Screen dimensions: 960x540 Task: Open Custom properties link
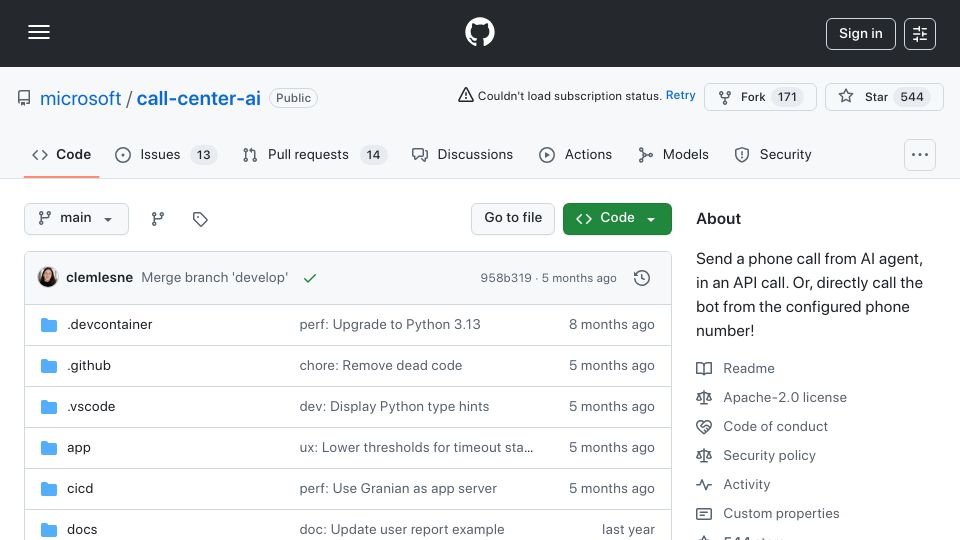pos(768,514)
